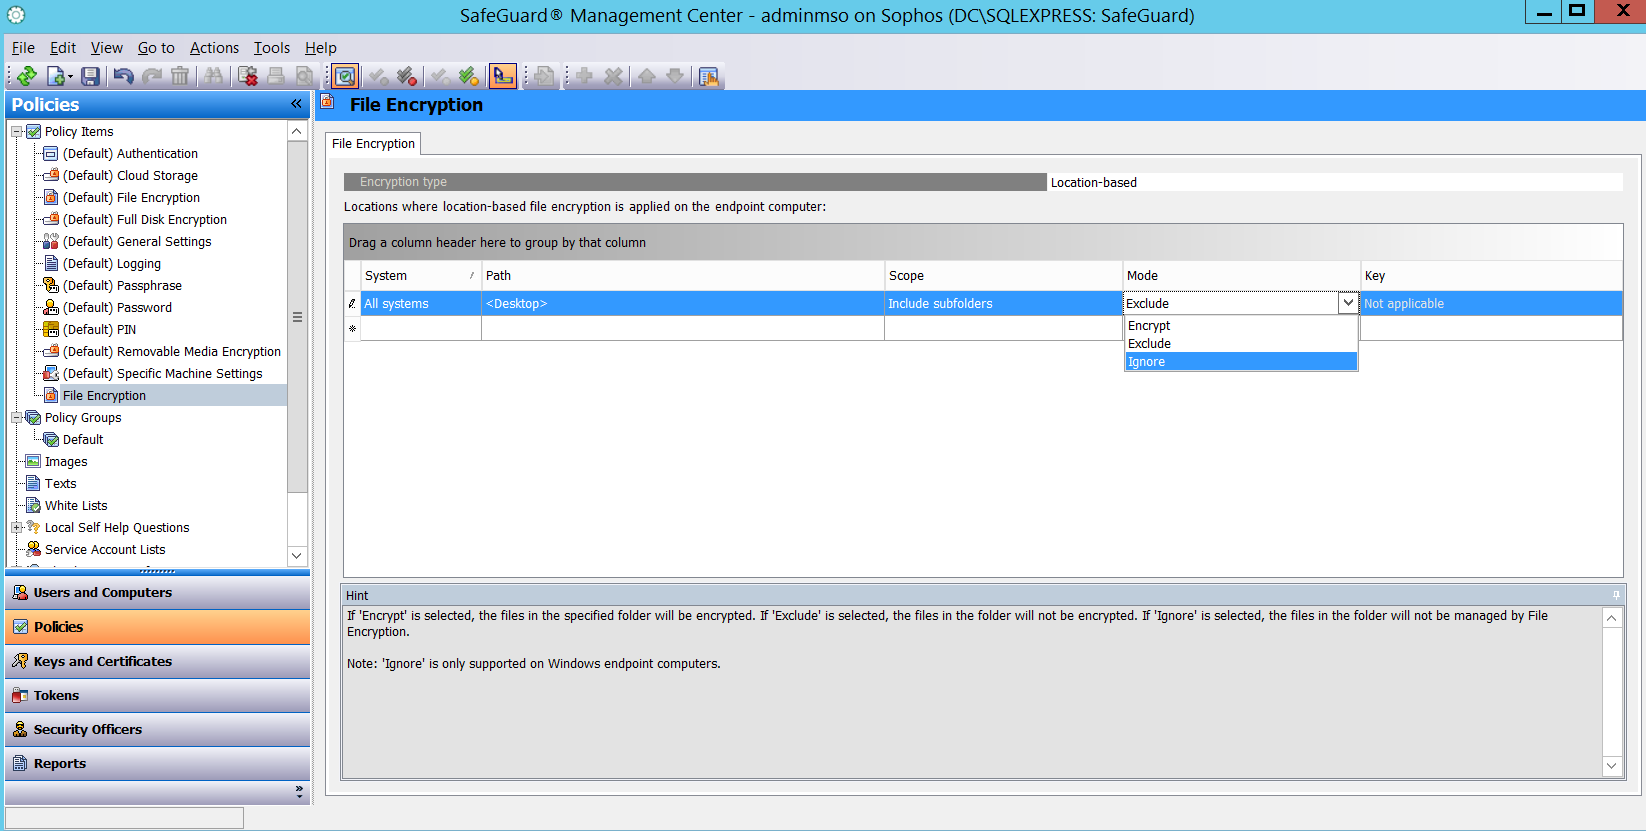This screenshot has width=1646, height=831.
Task: Click the Print toolbar icon
Action: [x=276, y=76]
